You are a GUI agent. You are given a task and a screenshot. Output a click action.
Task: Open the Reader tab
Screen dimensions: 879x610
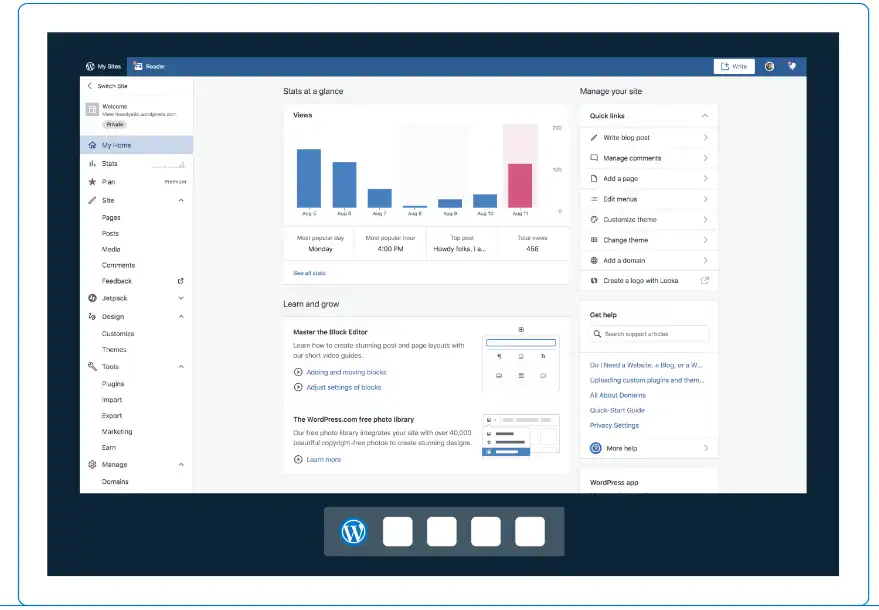click(x=149, y=66)
